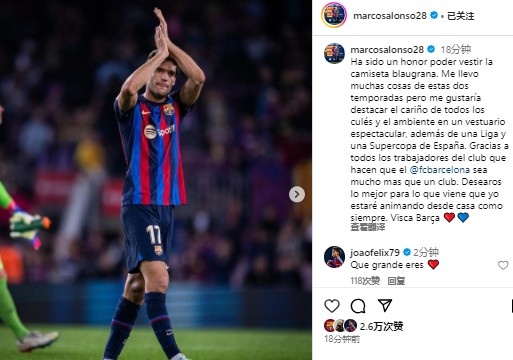The height and width of the screenshot is (360, 513).
Task: Open joaofelix79 username link
Action: (375, 253)
